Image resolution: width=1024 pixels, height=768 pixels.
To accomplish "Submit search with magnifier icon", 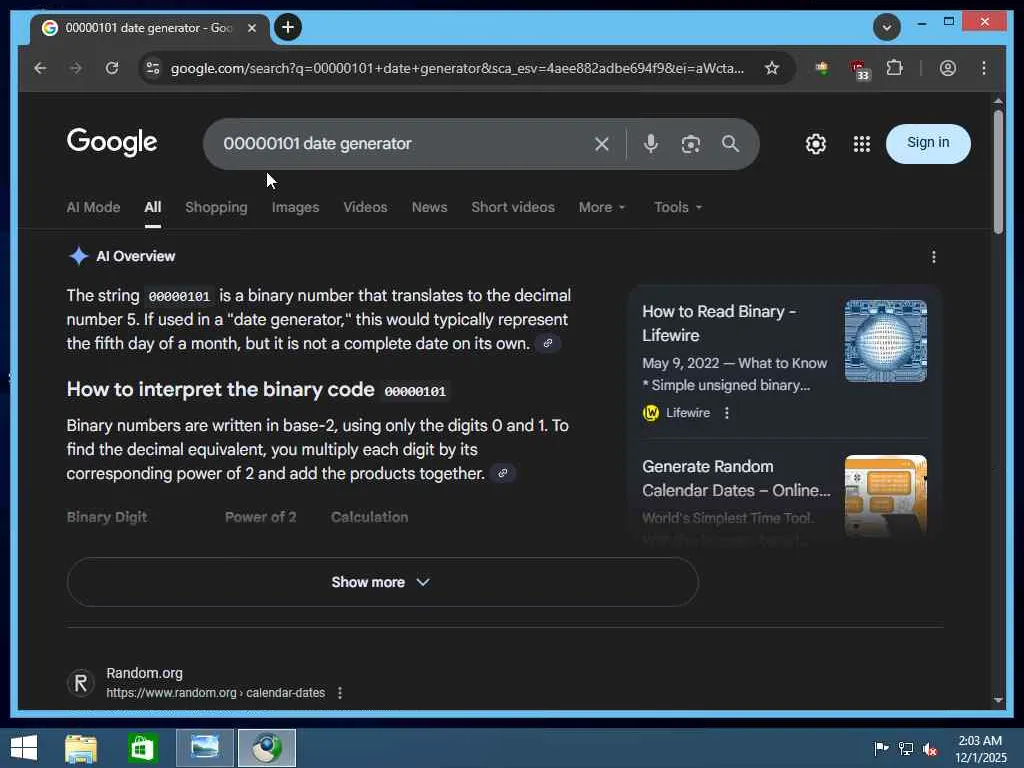I will [730, 144].
